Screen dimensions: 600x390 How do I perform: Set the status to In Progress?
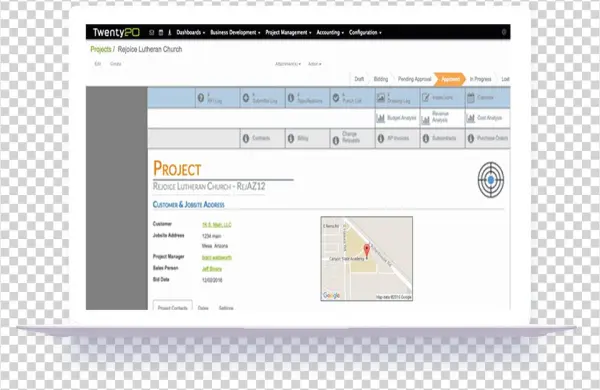[480, 79]
